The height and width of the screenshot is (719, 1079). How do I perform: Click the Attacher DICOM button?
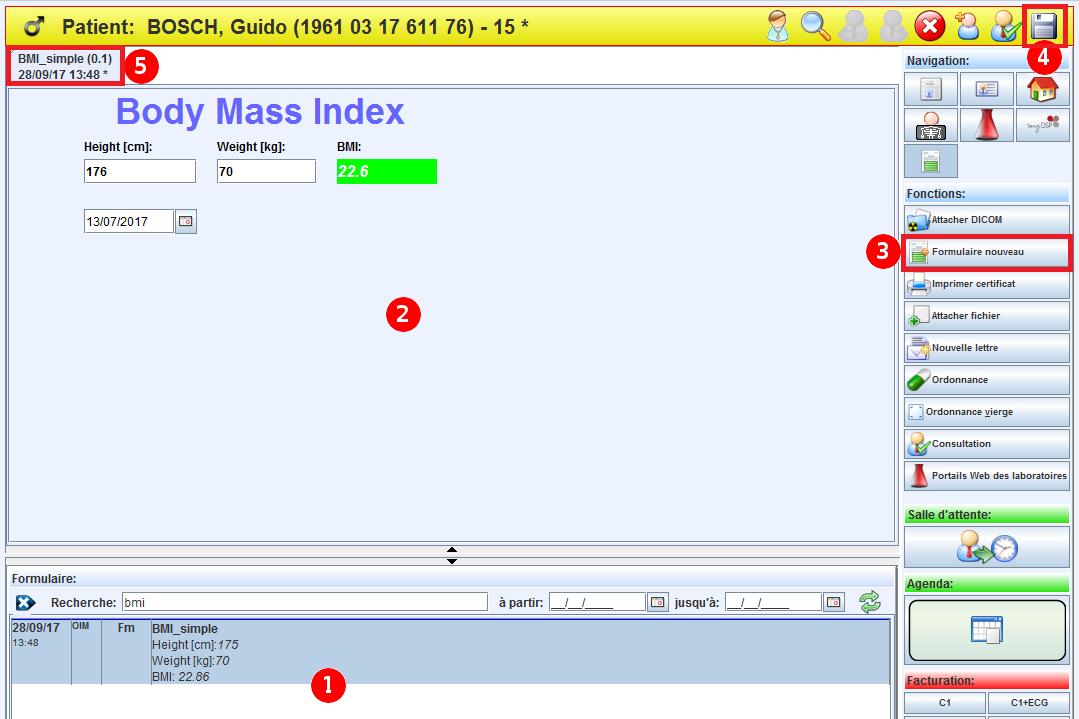pos(986,220)
